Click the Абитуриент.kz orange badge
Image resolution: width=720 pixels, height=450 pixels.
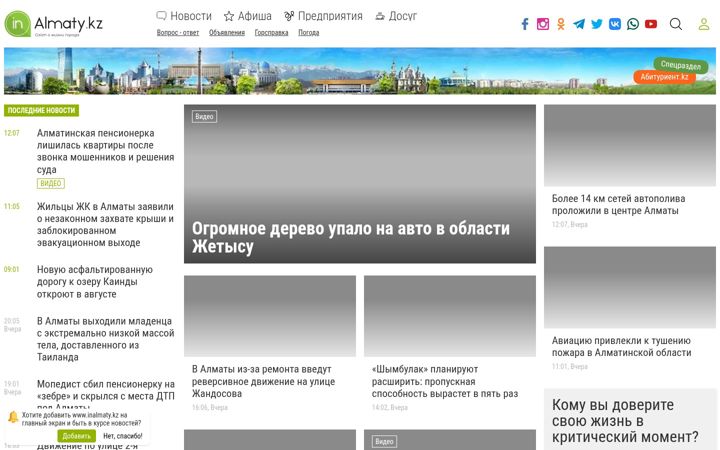(x=664, y=77)
